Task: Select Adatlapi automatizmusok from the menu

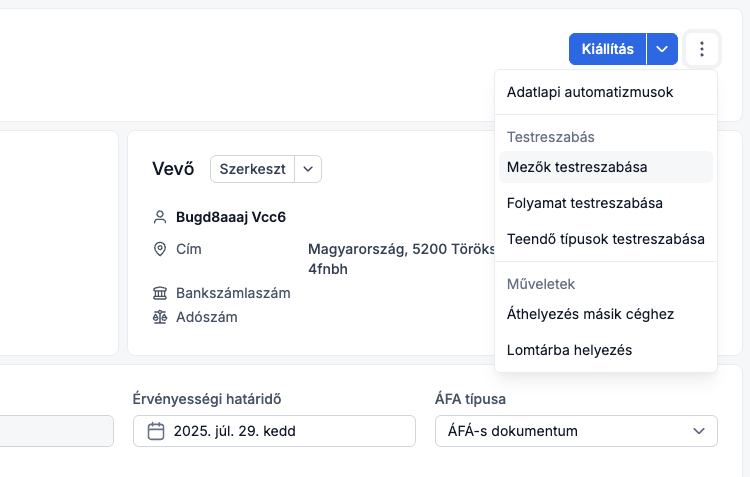Action: click(x=590, y=92)
